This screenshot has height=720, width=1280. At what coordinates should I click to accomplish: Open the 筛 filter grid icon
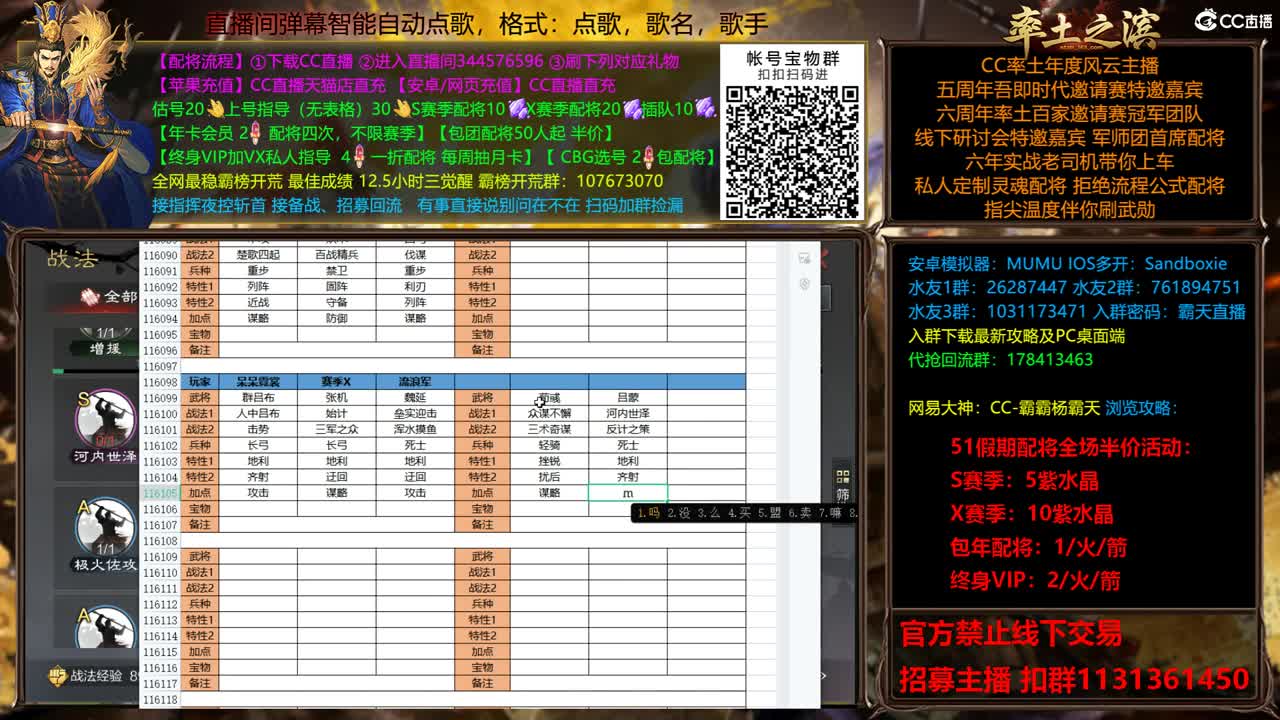[x=843, y=477]
